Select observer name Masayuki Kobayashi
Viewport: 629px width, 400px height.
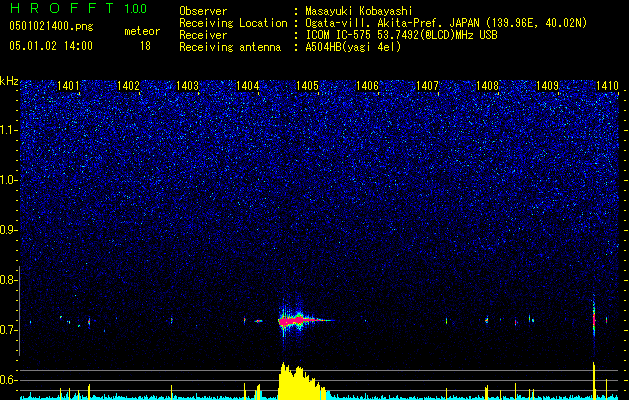tap(359, 11)
